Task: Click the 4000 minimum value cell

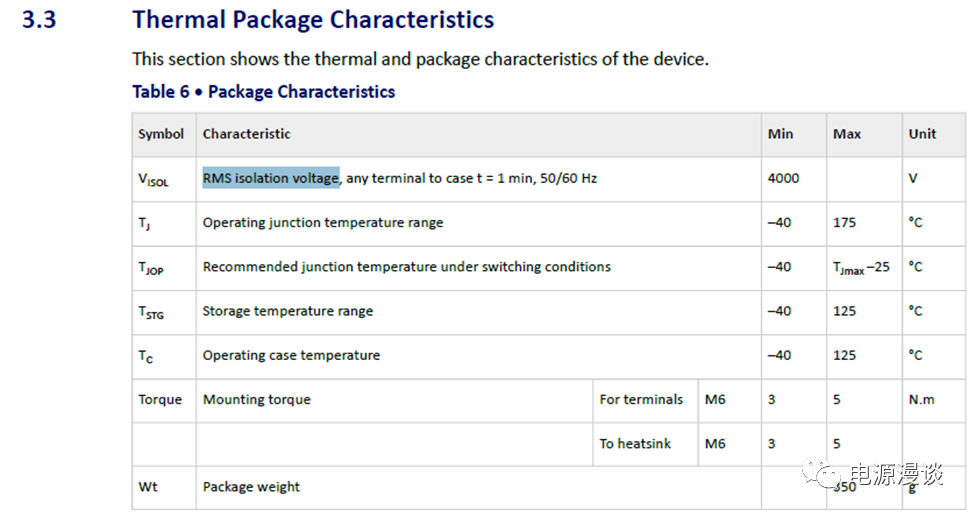Action: (x=783, y=178)
